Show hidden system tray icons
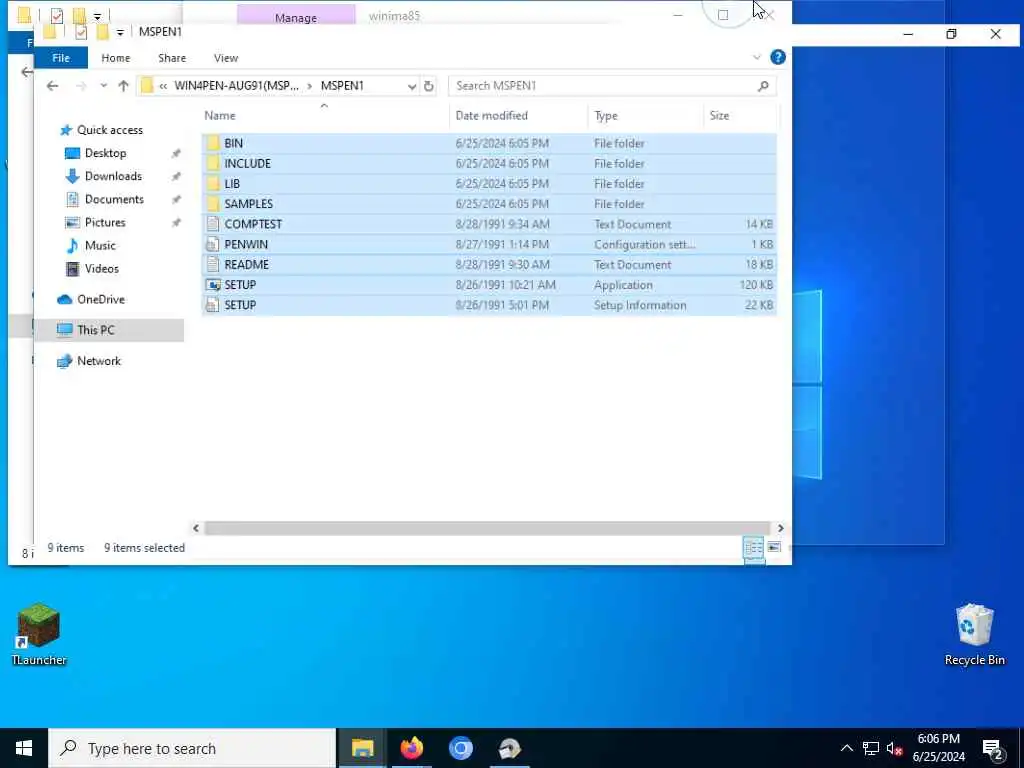The height and width of the screenshot is (768, 1024). [x=846, y=748]
